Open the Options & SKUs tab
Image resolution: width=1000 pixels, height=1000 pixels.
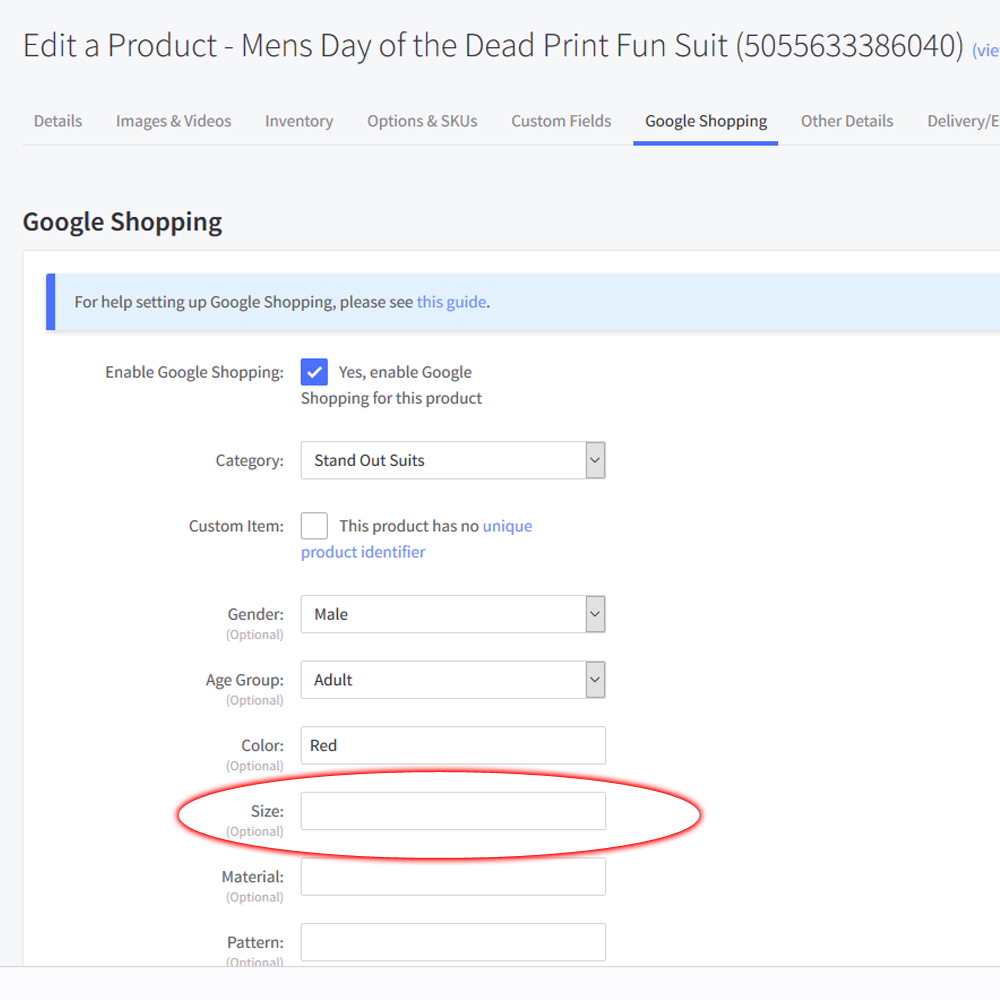click(422, 121)
